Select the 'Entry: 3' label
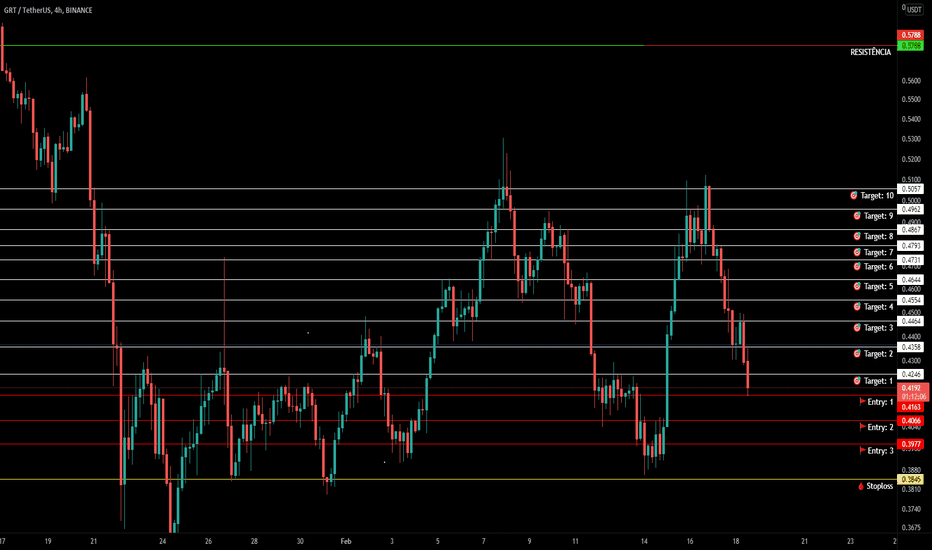This screenshot has height=550, width=932. 880,451
